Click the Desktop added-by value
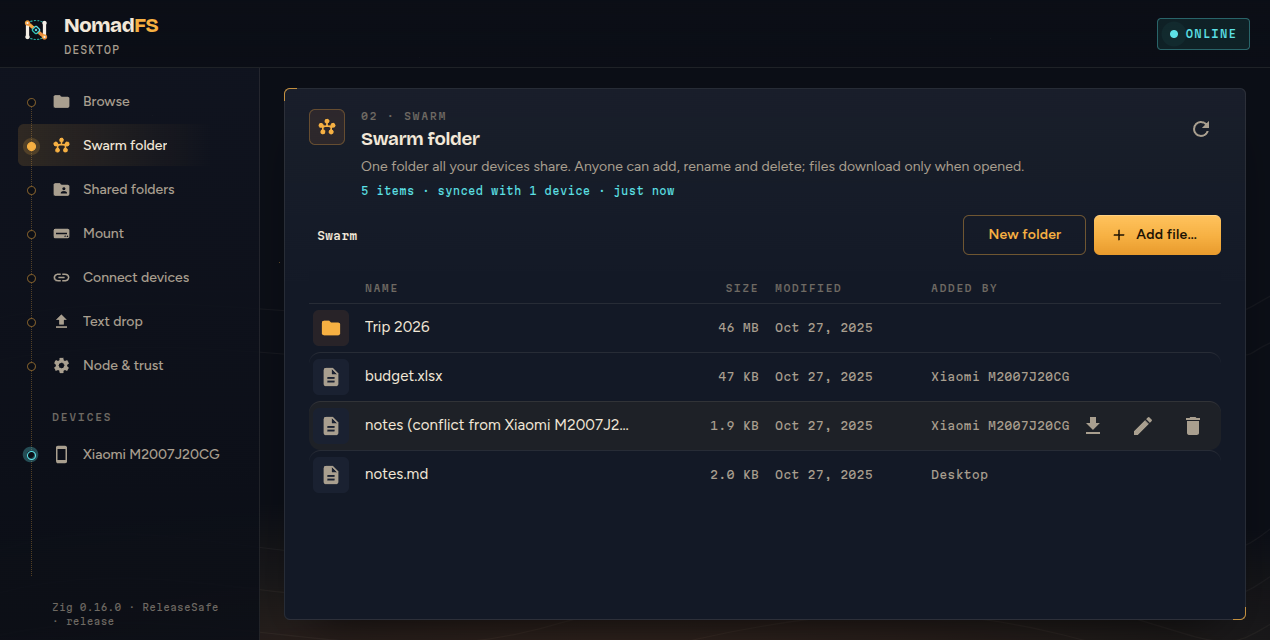1270x640 pixels. point(959,475)
